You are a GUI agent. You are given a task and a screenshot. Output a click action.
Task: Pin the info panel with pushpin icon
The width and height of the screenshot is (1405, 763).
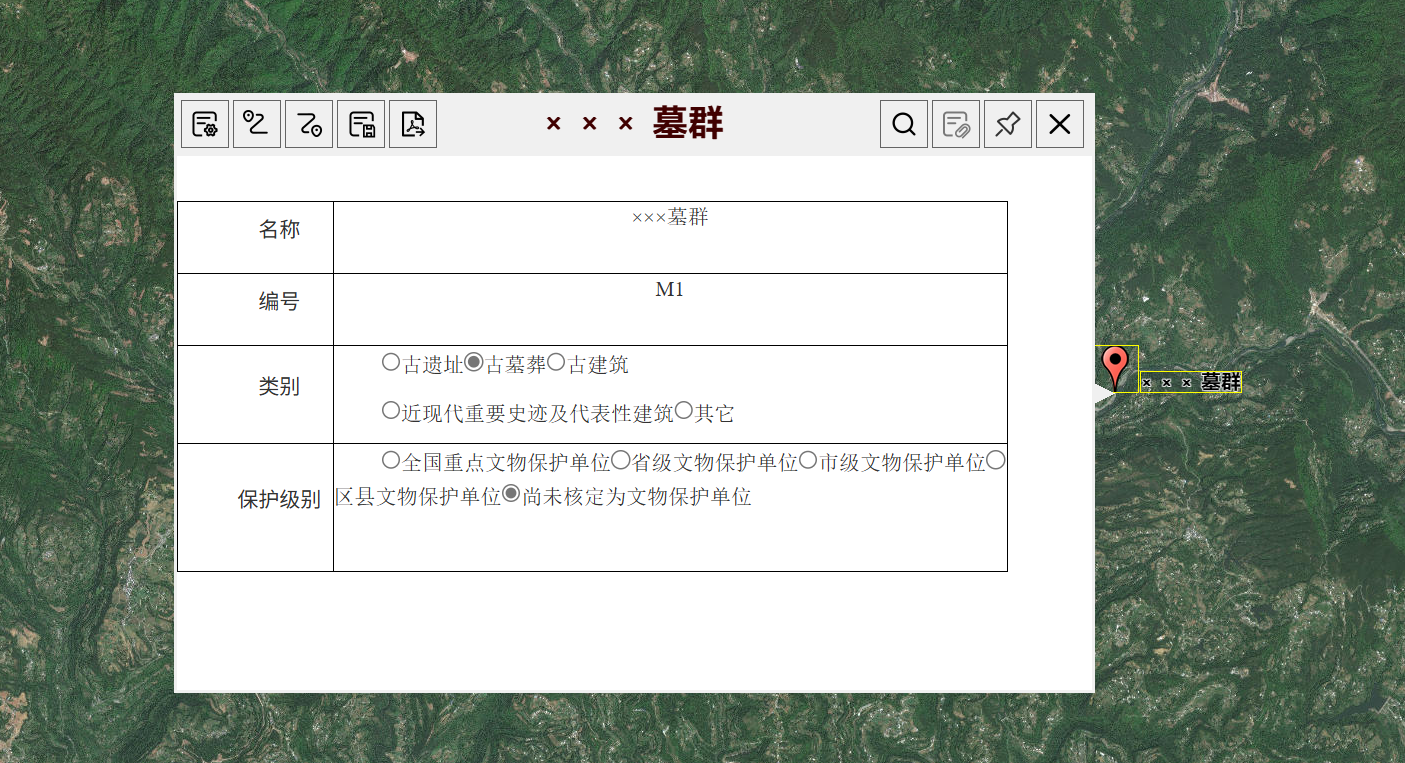click(x=1008, y=124)
